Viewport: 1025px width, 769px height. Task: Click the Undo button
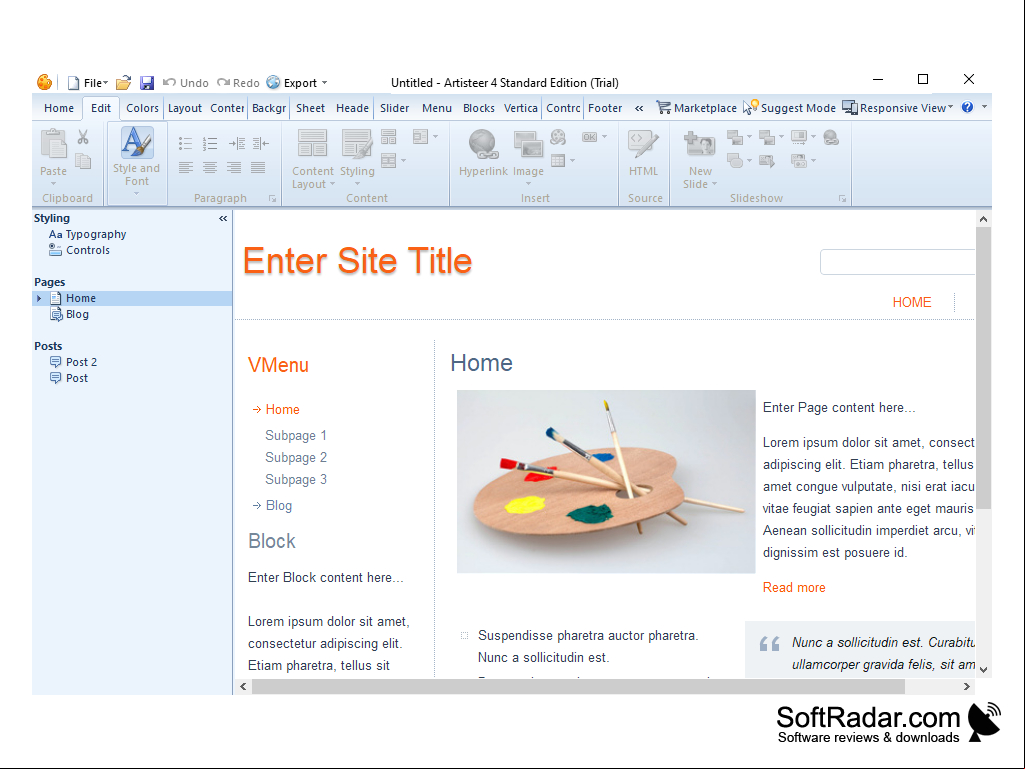(186, 83)
